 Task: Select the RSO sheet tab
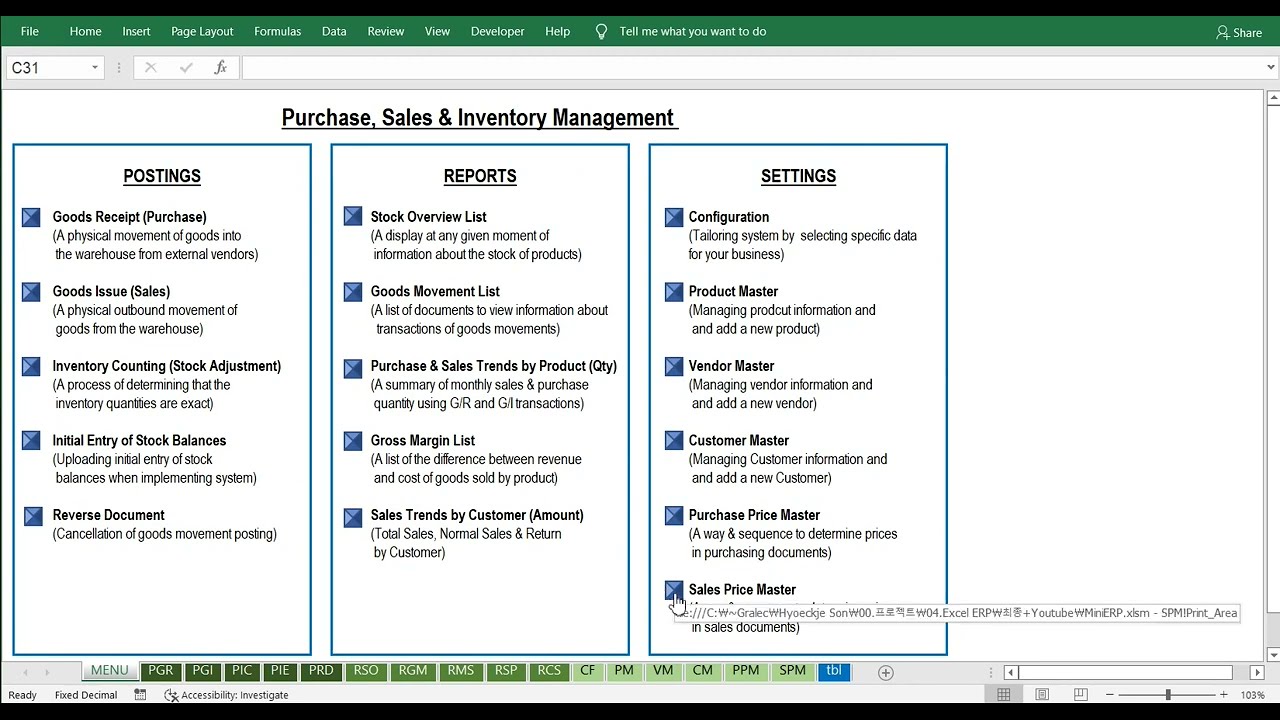tap(366, 671)
